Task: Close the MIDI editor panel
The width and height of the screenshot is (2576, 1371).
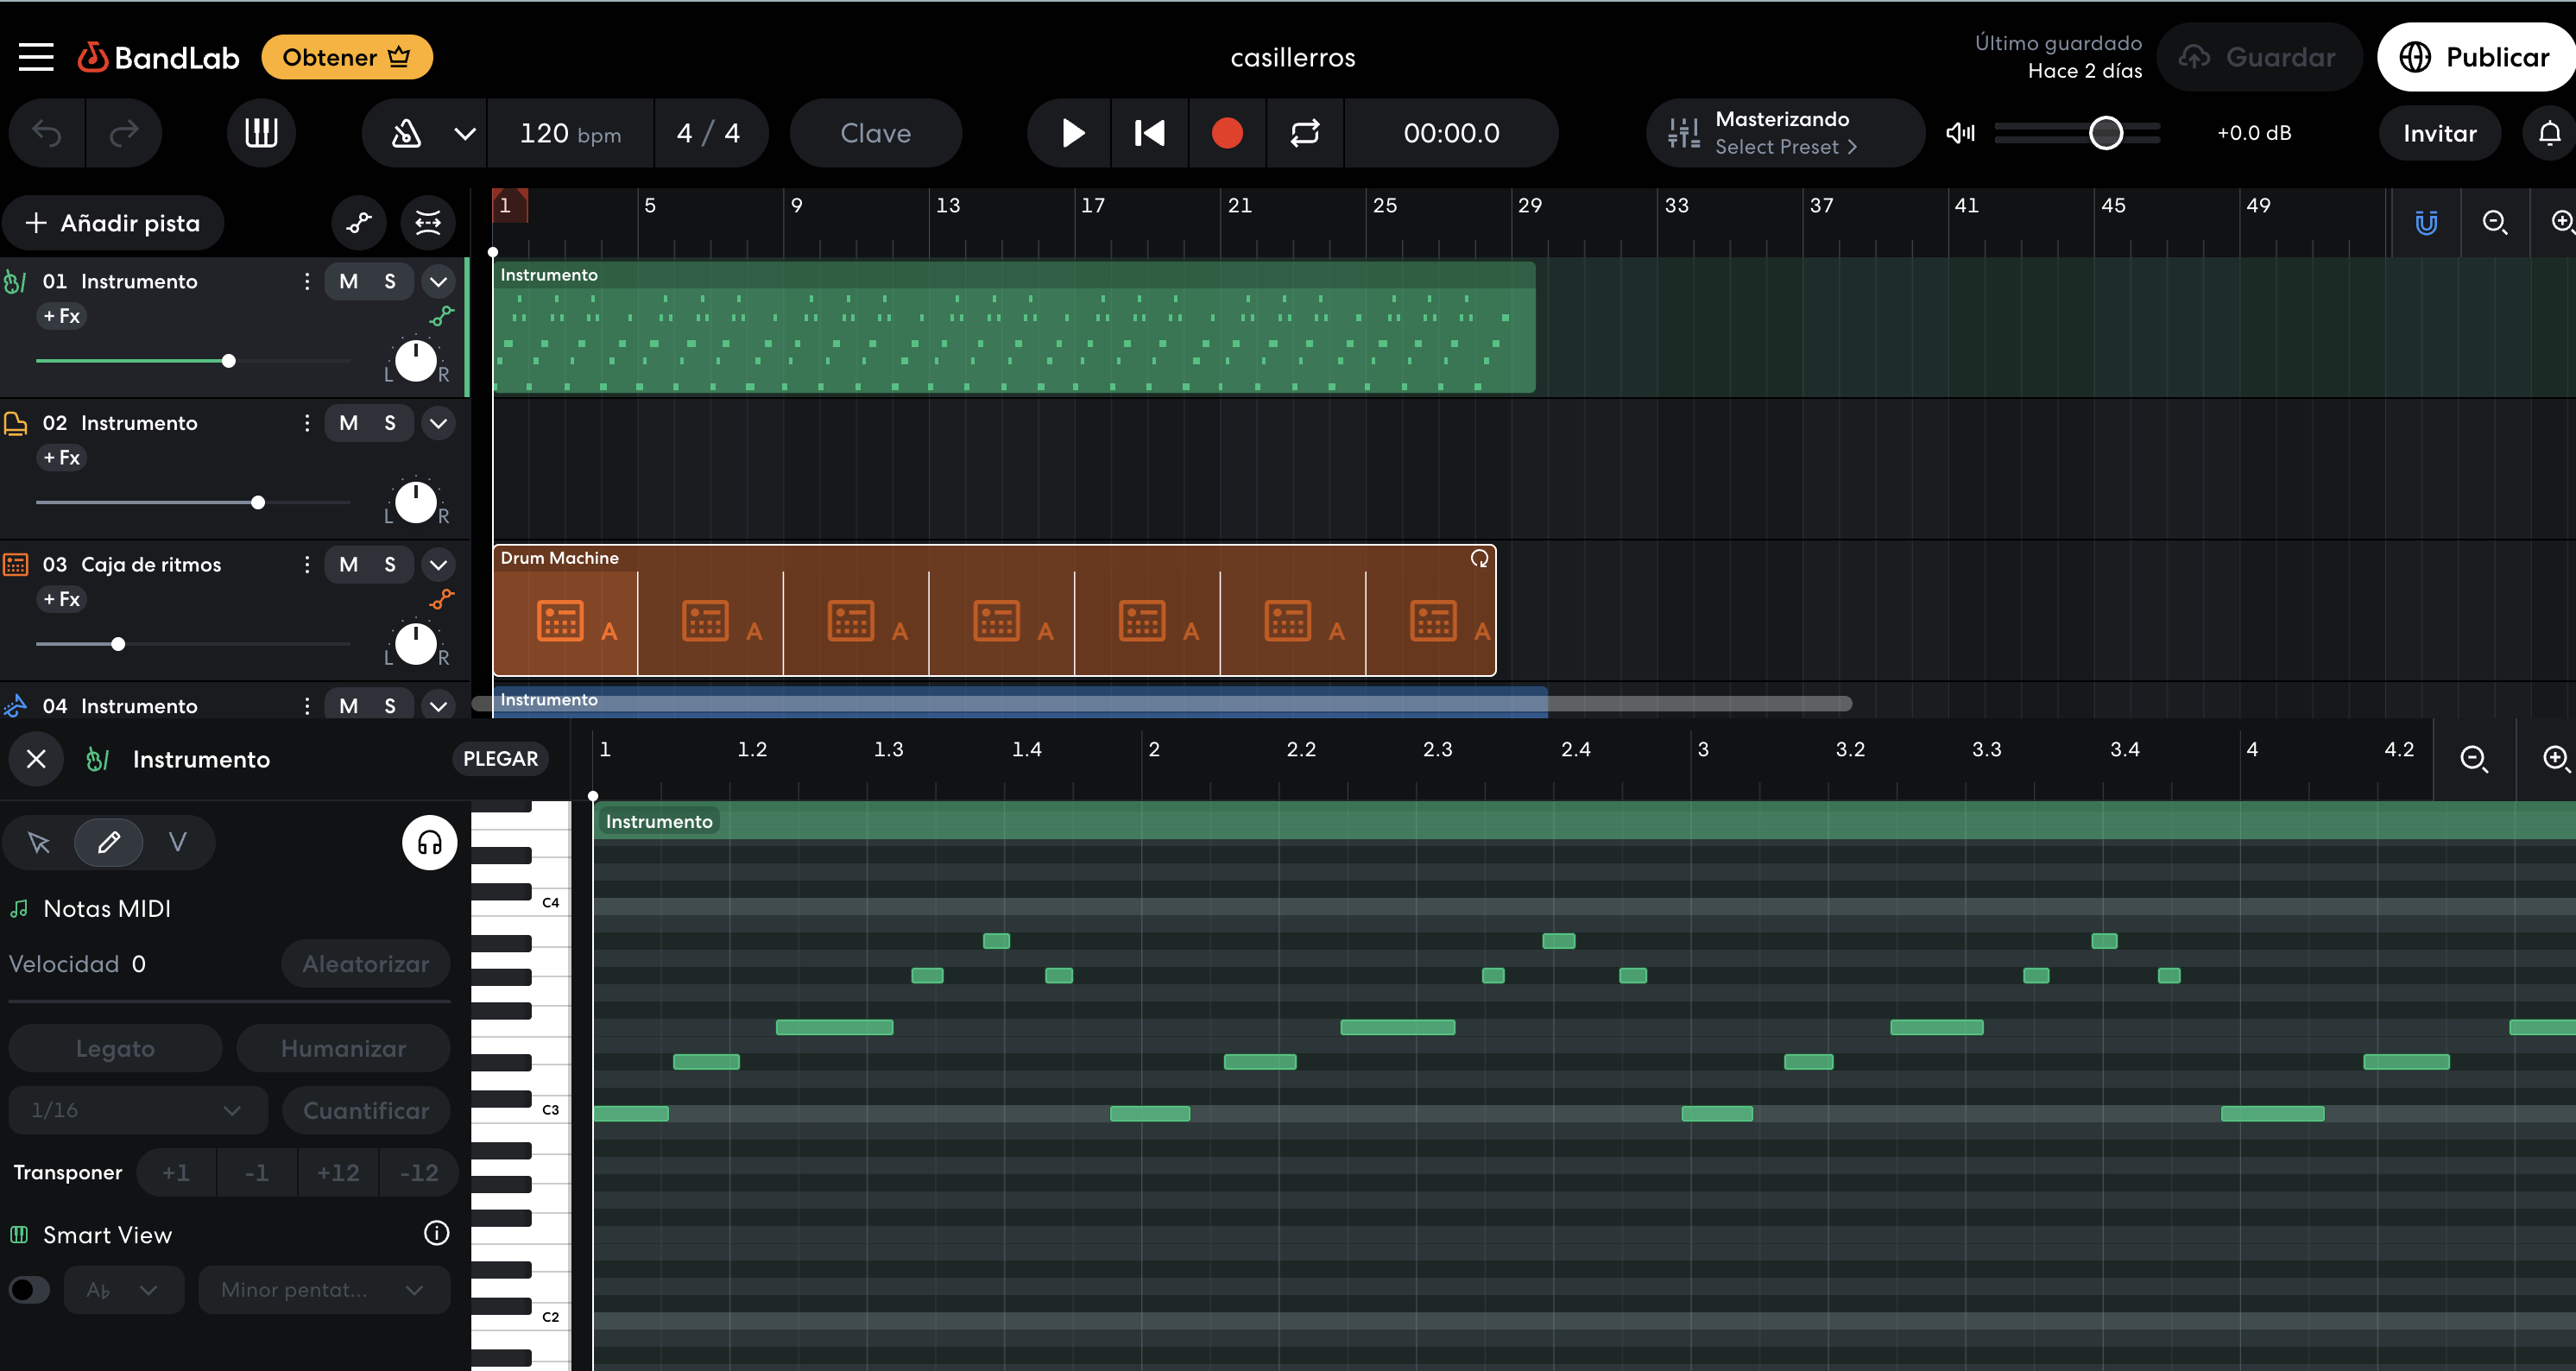Action: (36, 759)
